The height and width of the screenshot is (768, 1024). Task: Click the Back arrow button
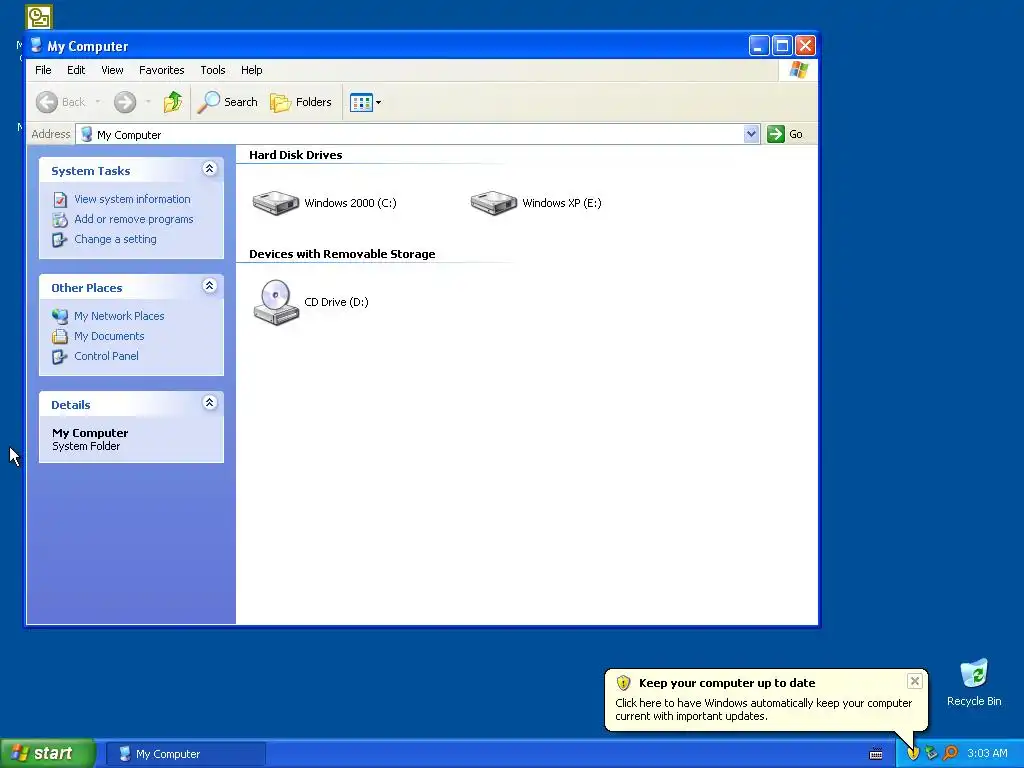click(47, 102)
